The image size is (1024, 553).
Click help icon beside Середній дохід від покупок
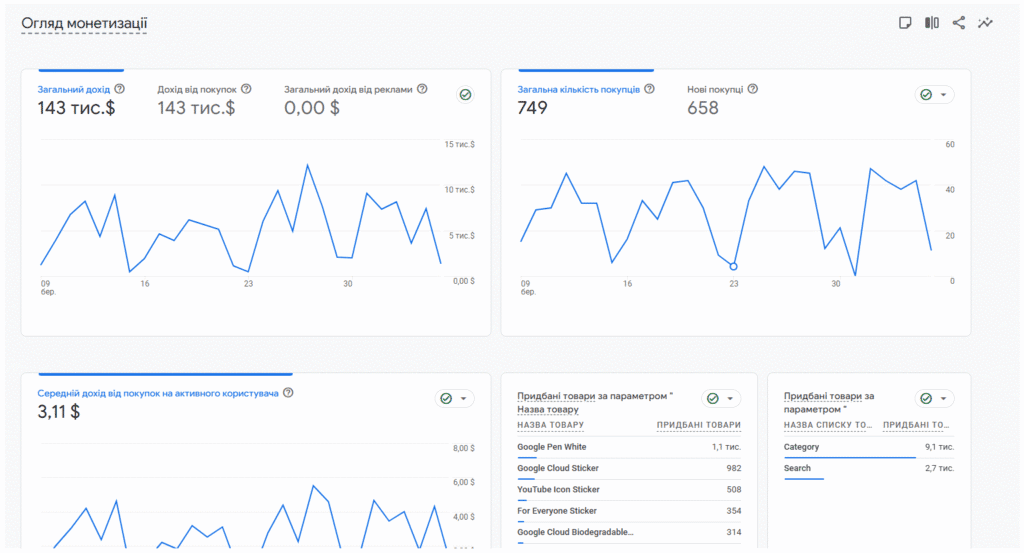288,392
